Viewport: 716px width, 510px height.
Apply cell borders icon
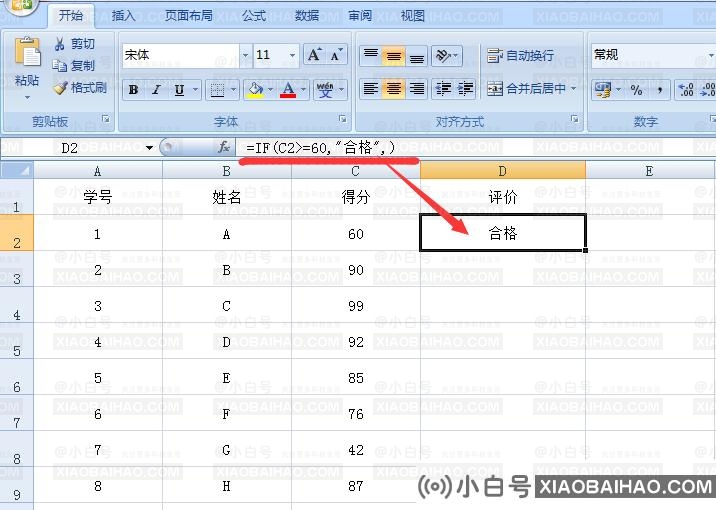(x=217, y=90)
